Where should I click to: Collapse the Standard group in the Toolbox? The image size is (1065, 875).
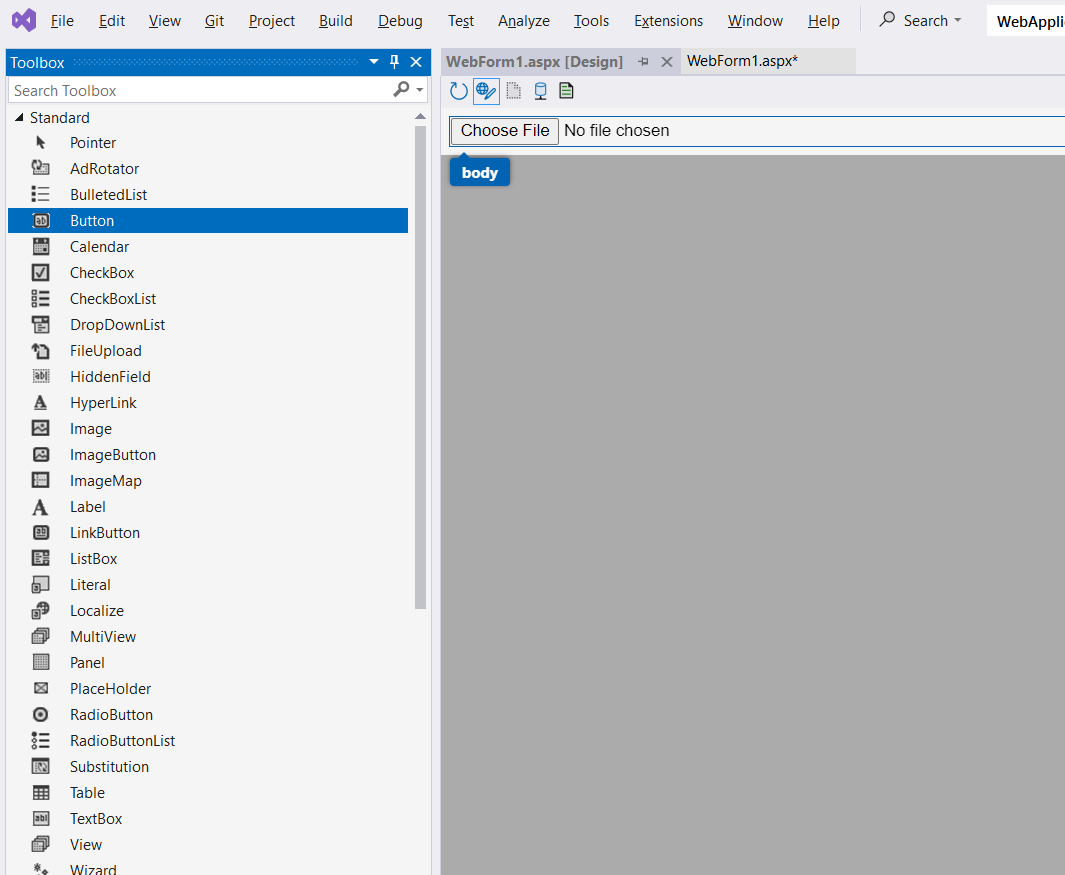(20, 117)
